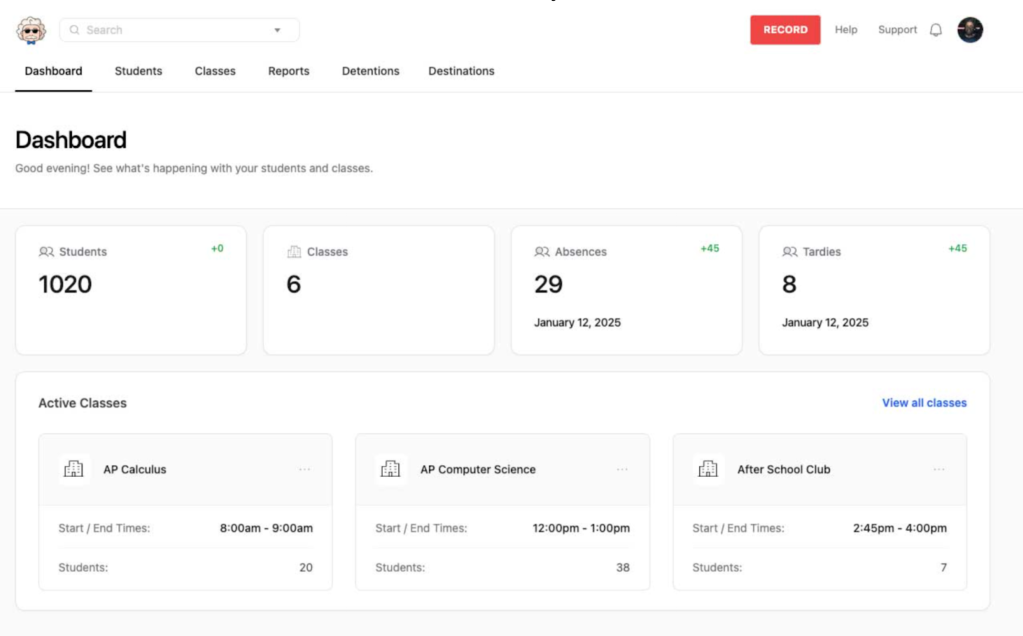Open the notifications bell
Viewport: 1023px width, 636px height.
pos(936,30)
